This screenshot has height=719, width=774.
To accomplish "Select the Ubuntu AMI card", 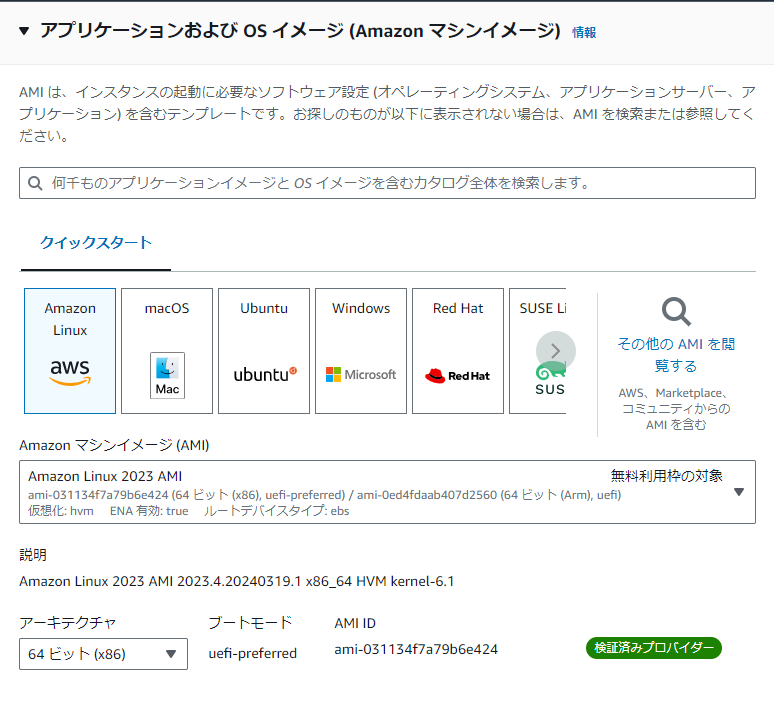I will [264, 351].
